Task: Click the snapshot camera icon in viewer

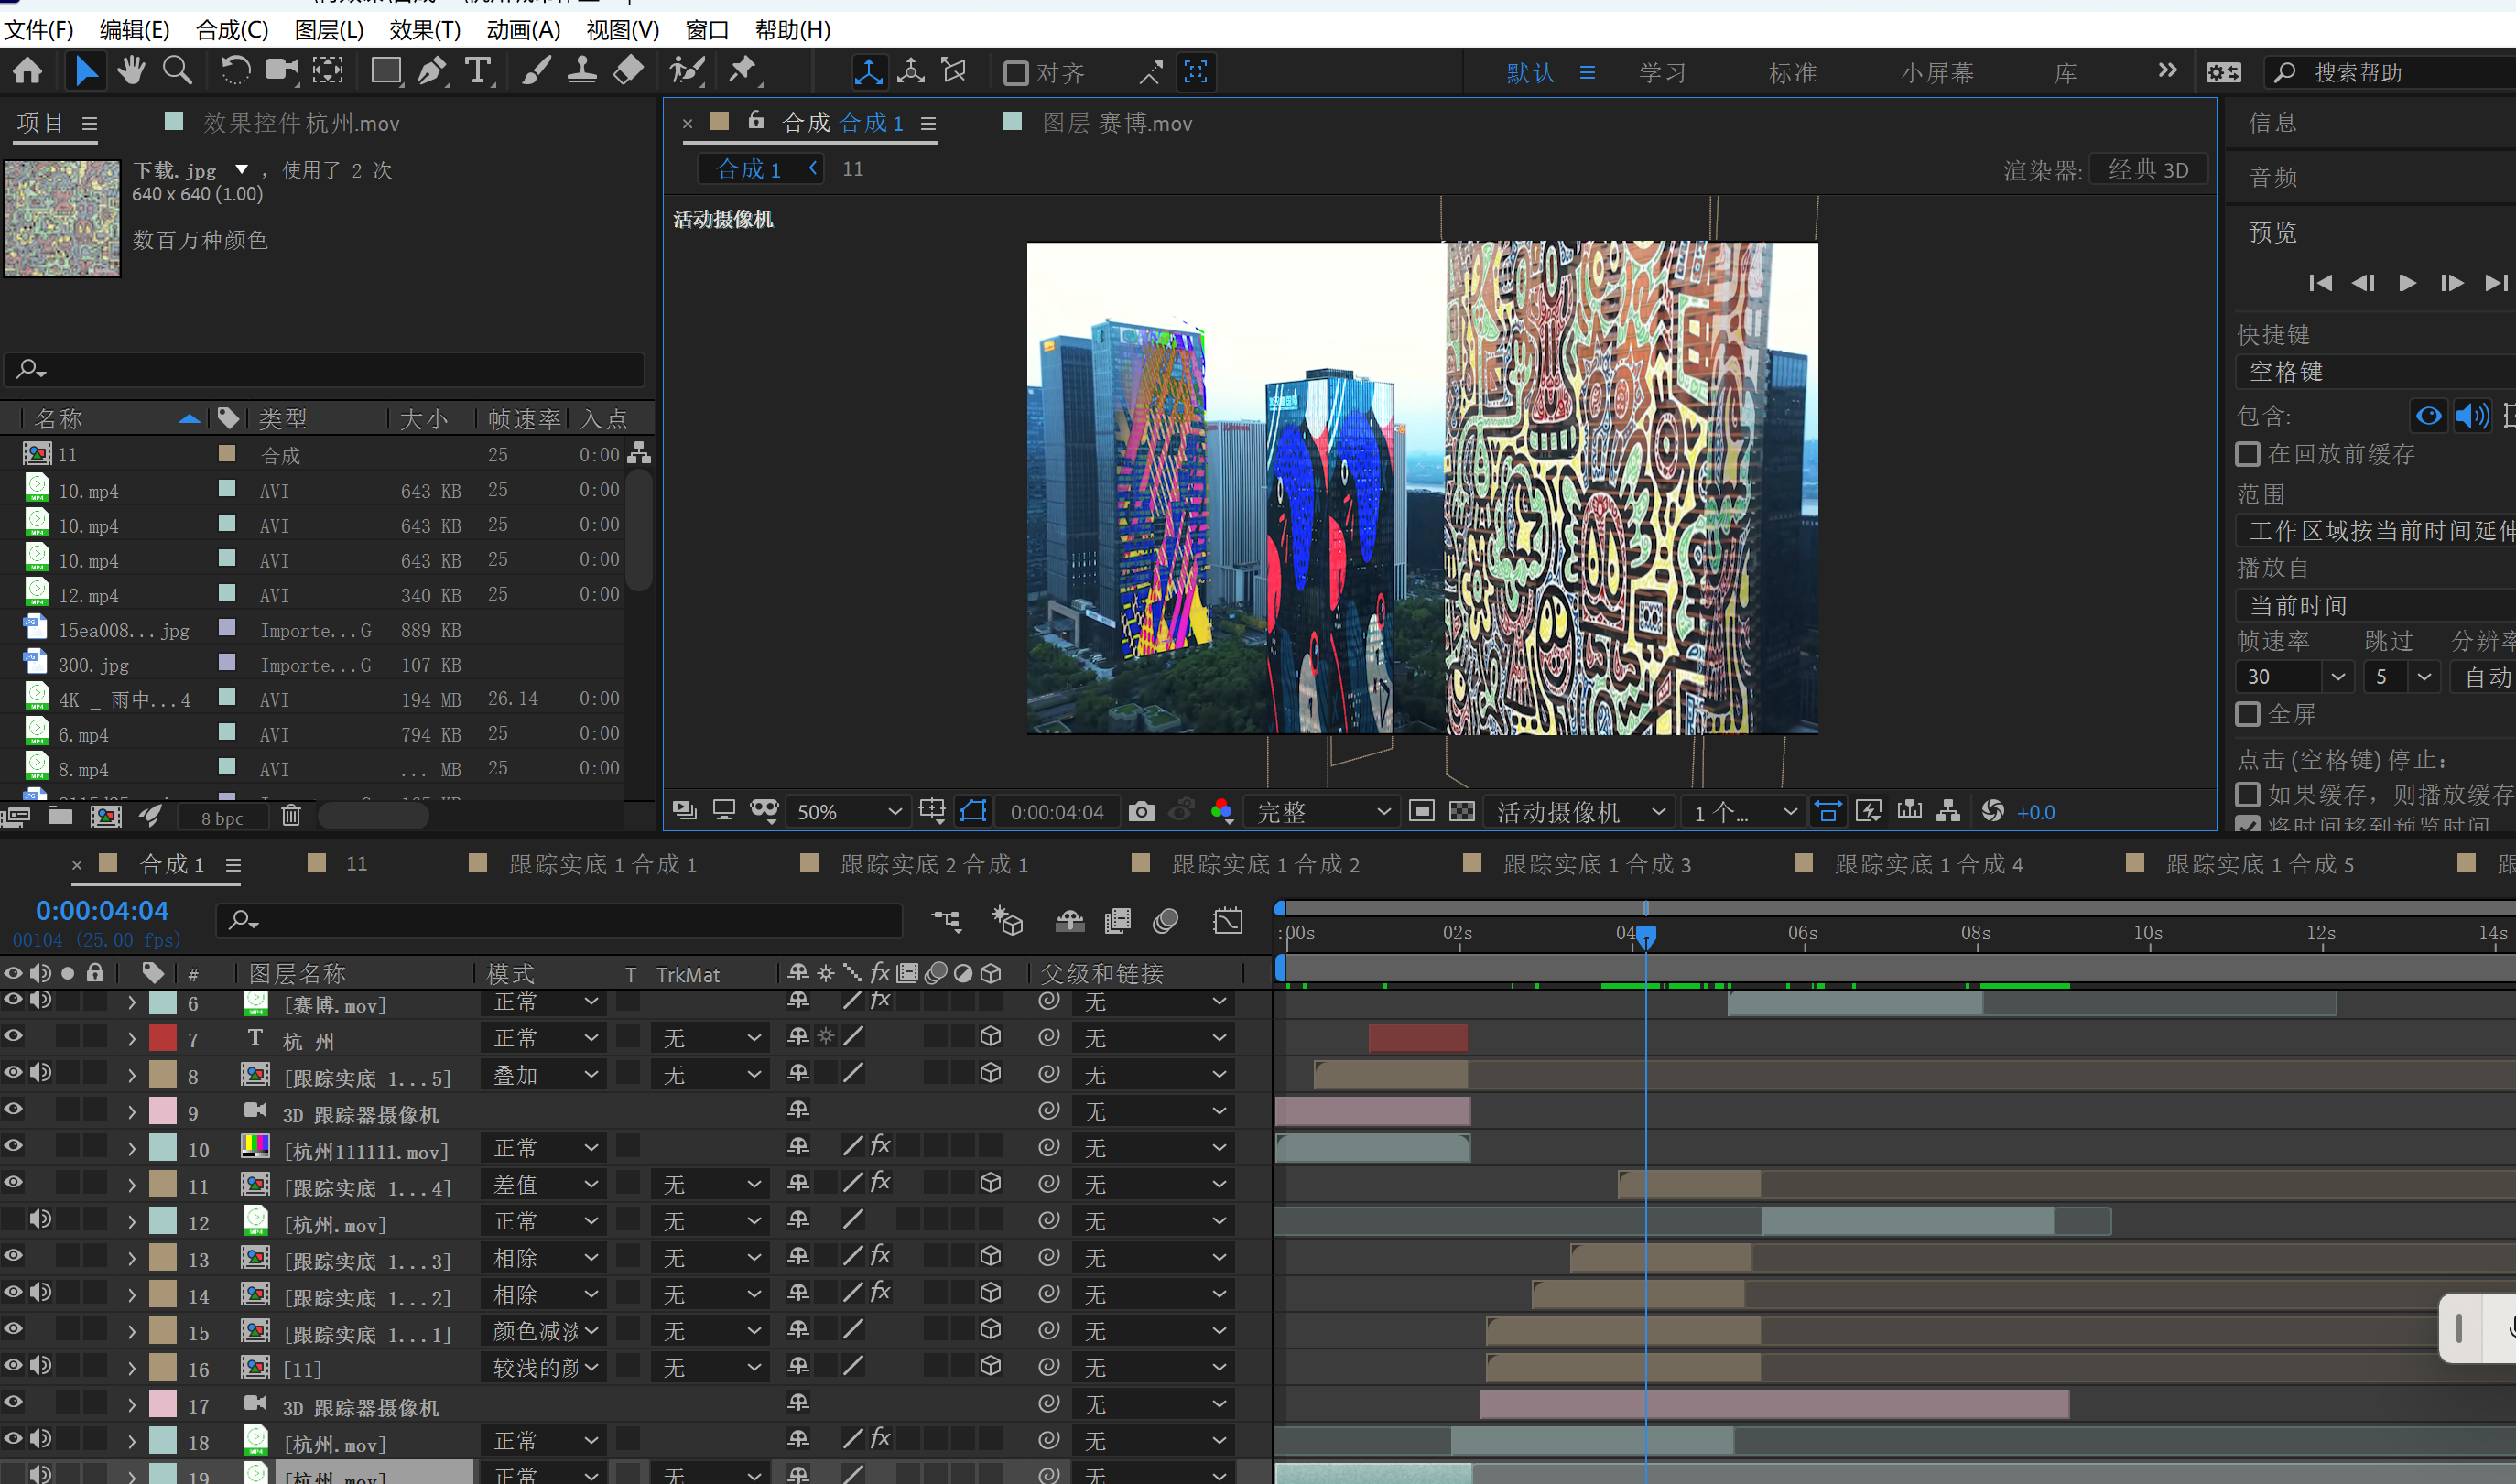Action: click(1141, 811)
